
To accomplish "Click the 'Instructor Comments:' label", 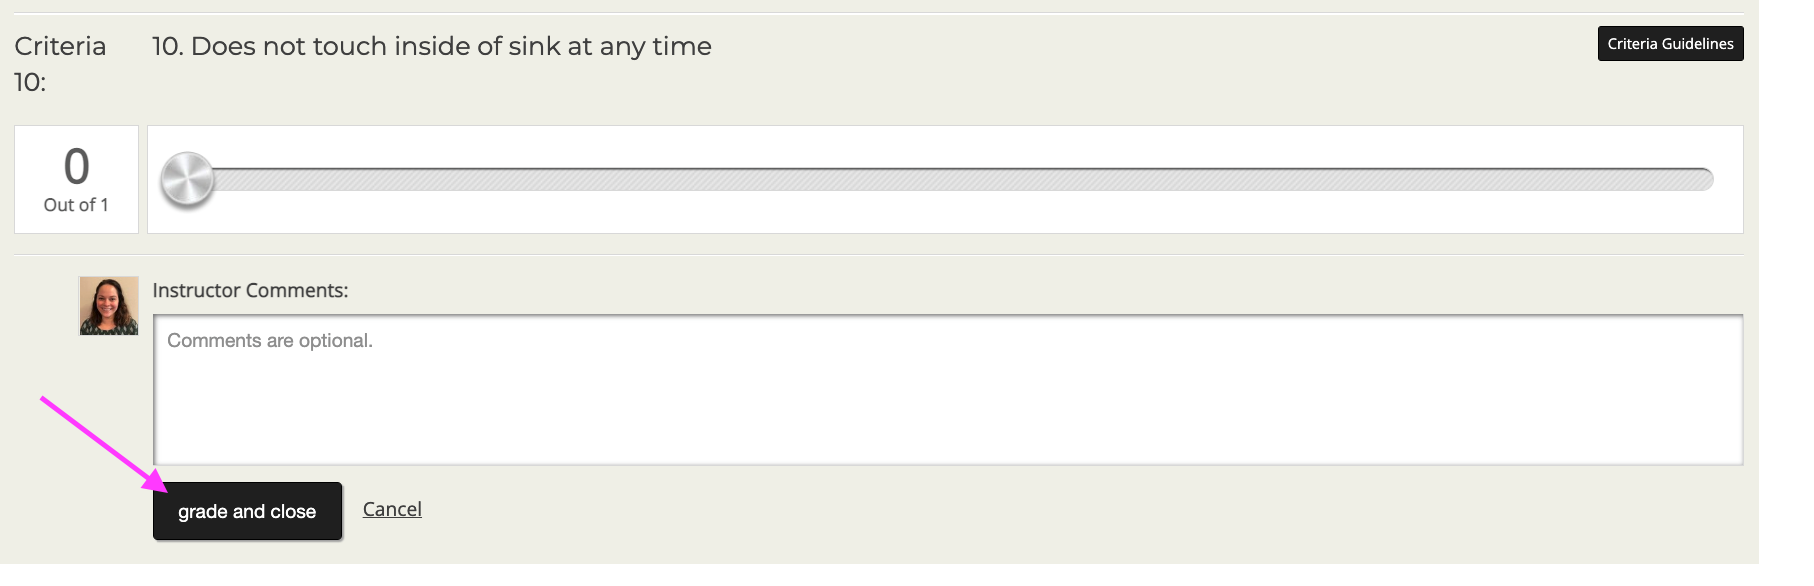I will [250, 291].
